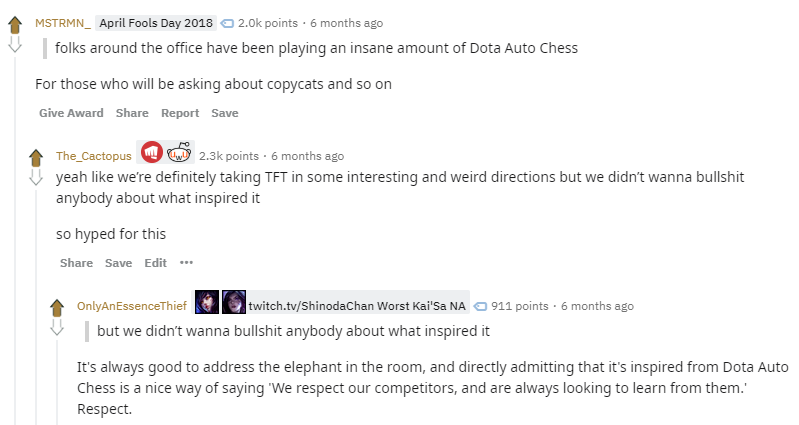
Task: Downvote OnlyAnEssenceThief's comment
Action: (57, 327)
